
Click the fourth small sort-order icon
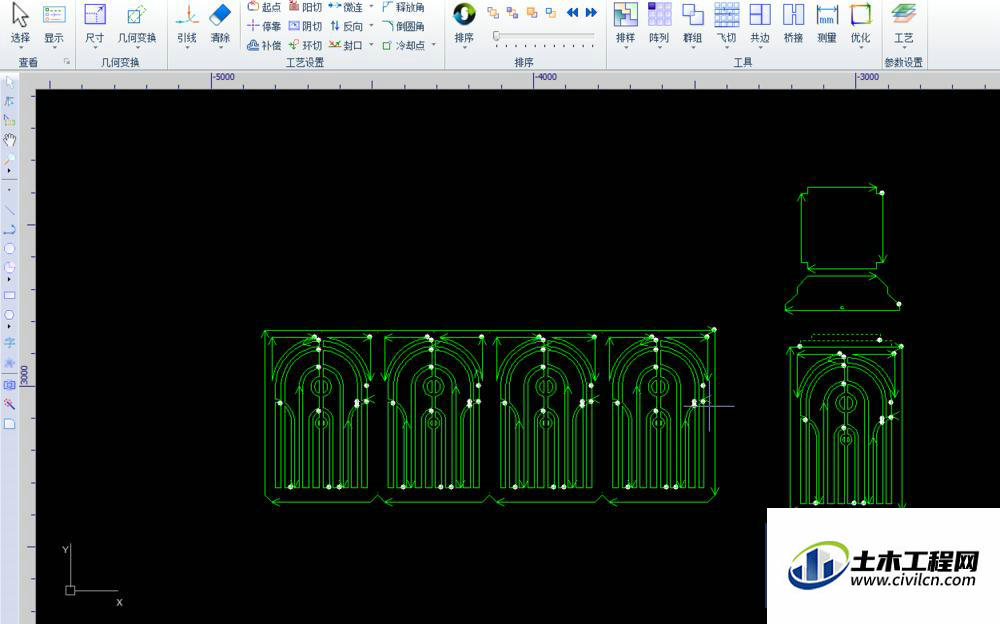pos(551,12)
